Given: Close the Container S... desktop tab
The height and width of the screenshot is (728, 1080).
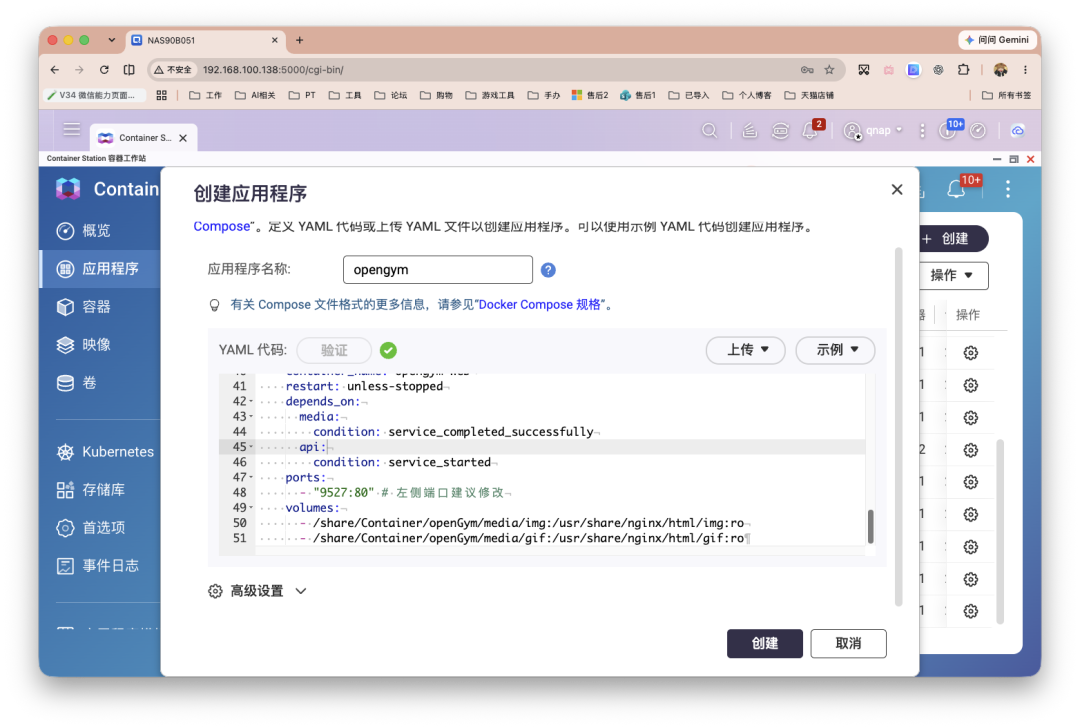Looking at the screenshot, I should click(x=183, y=138).
